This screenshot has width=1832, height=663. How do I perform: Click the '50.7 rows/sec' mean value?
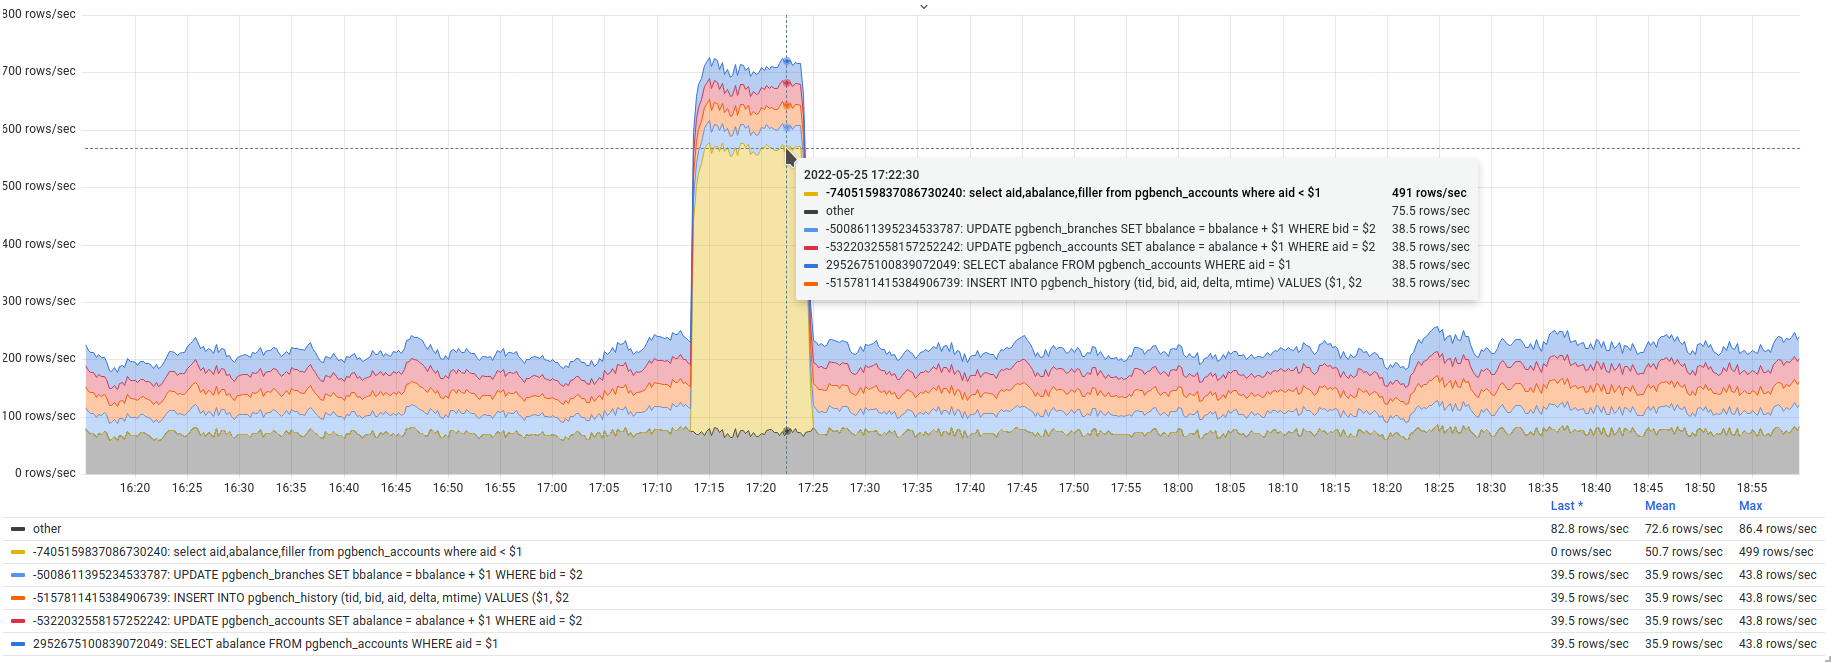(x=1684, y=552)
